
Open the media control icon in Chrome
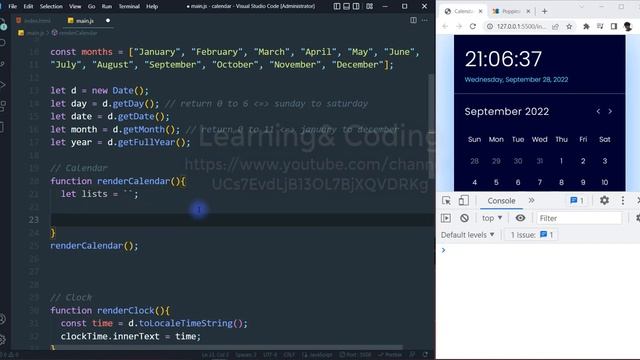[600, 26]
